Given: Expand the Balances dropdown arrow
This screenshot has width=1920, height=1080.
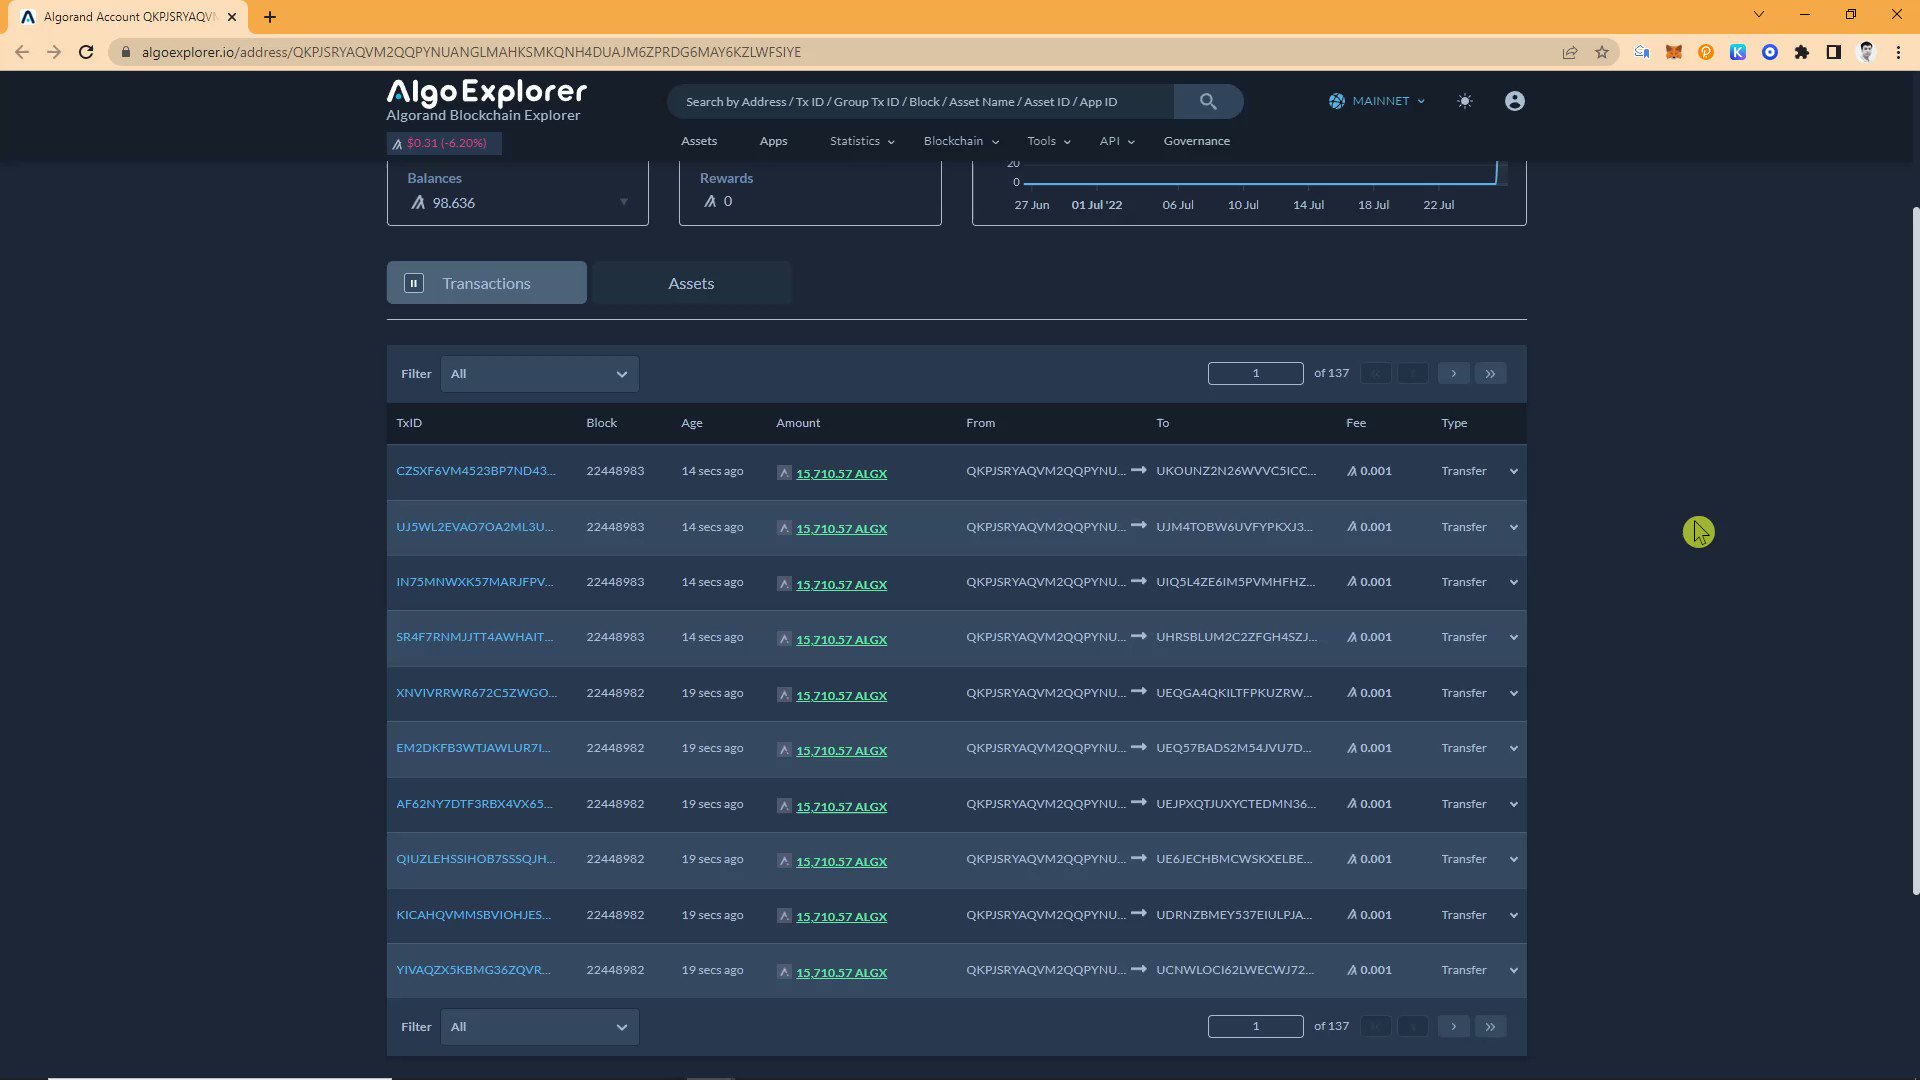Looking at the screenshot, I should (624, 202).
